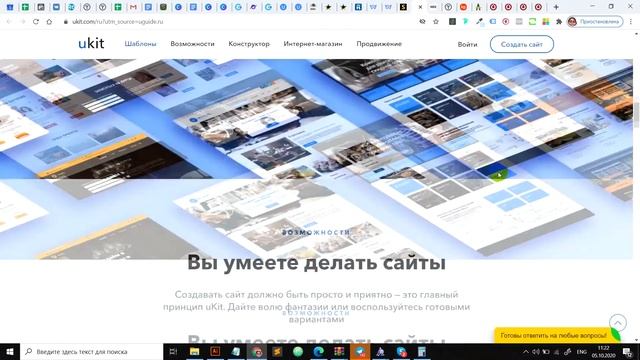Open Task View on the taskbar
Screen dimensions: 640x360
click(x=173, y=351)
